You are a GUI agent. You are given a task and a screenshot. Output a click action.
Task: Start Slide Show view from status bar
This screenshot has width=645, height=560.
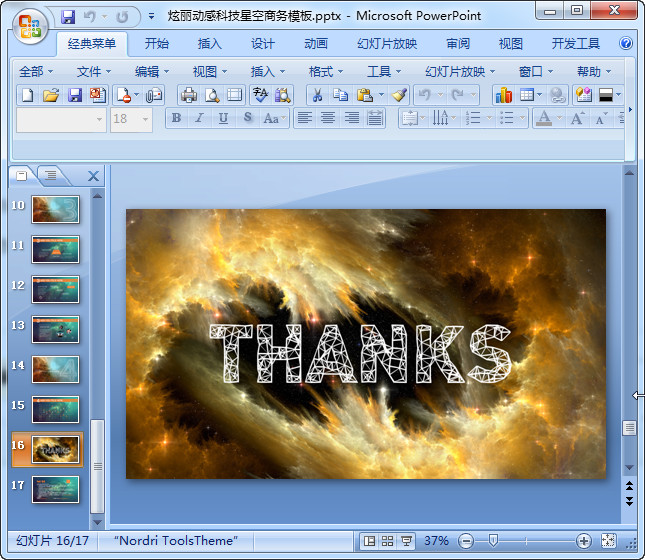pos(406,541)
